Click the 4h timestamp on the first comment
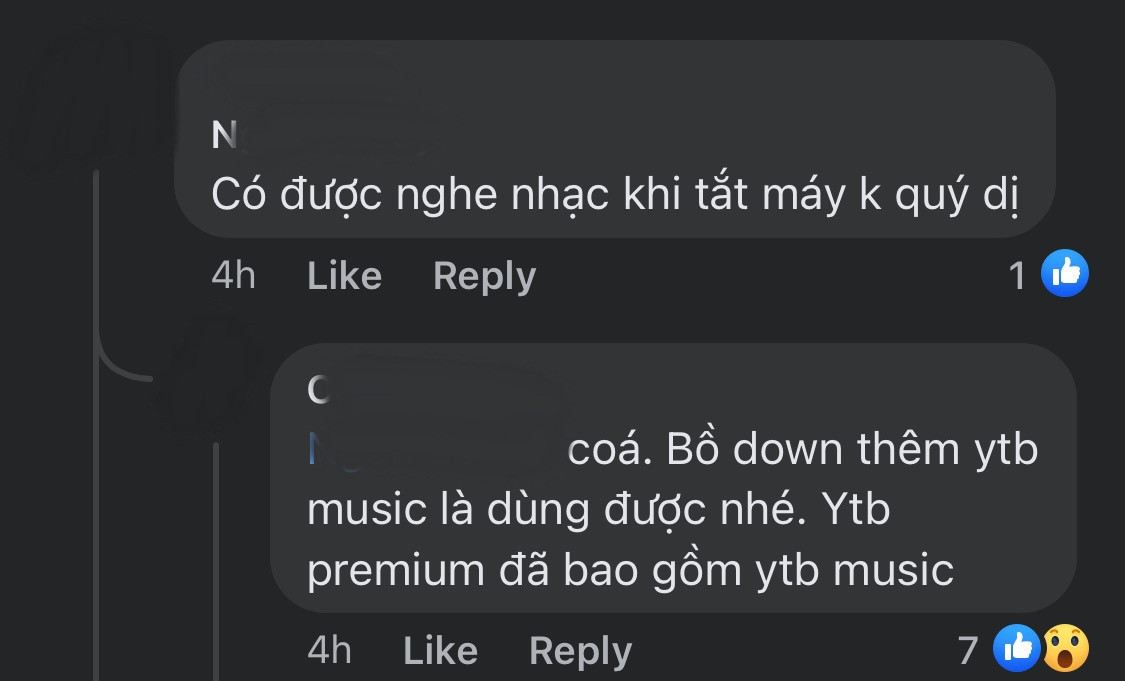The width and height of the screenshot is (1125, 681). [x=232, y=275]
